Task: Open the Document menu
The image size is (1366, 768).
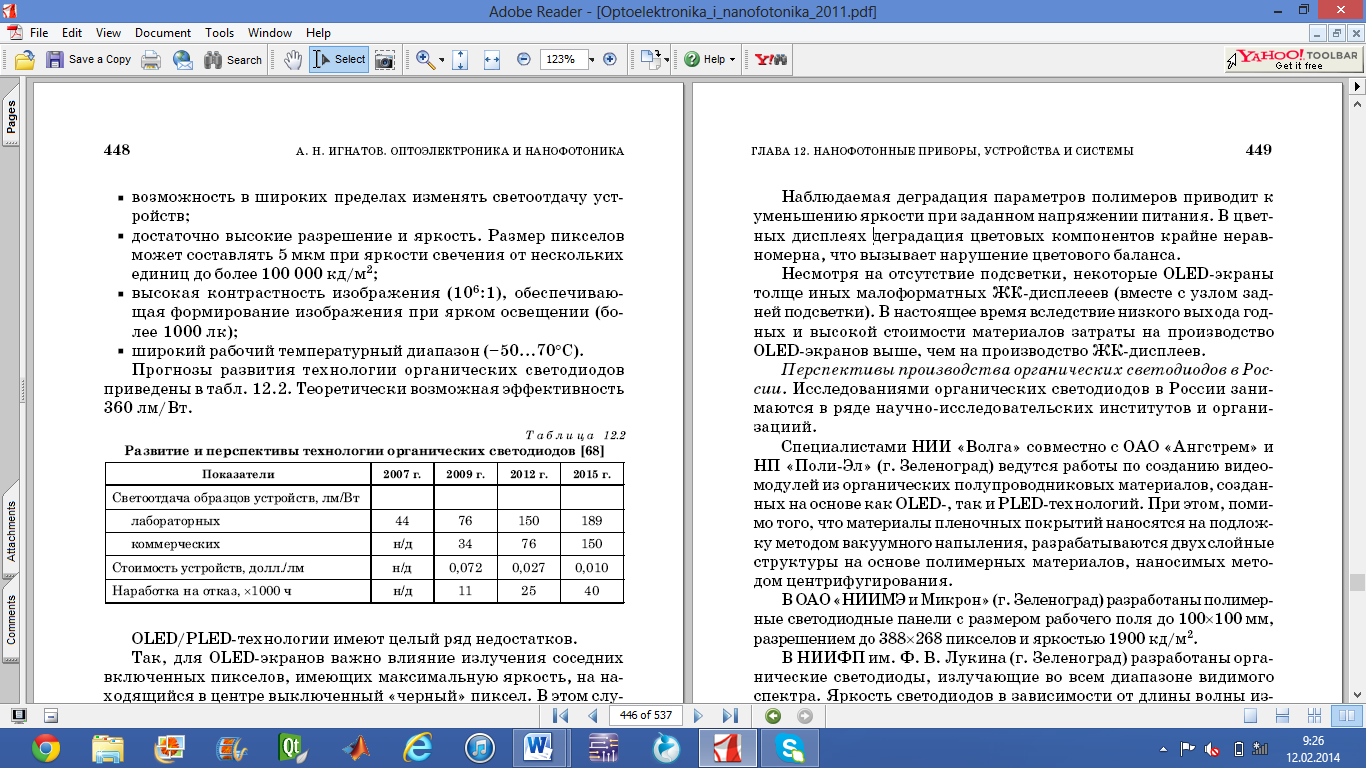Action: pyautogui.click(x=163, y=33)
